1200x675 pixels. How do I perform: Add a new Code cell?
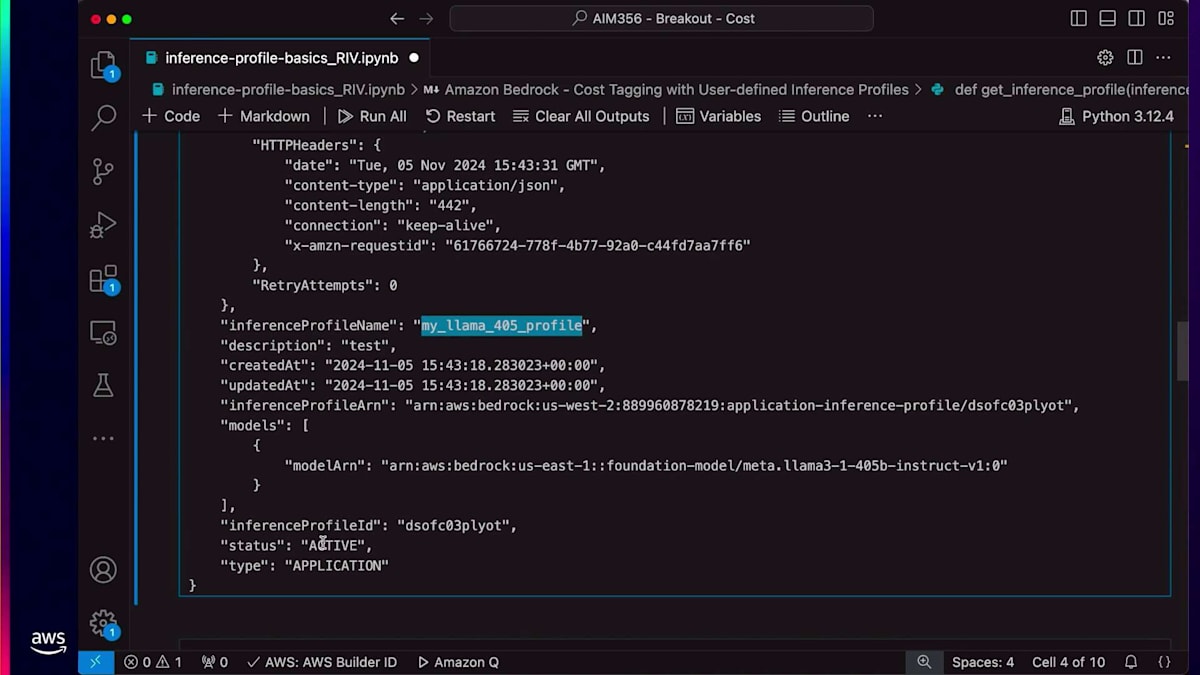tap(171, 116)
